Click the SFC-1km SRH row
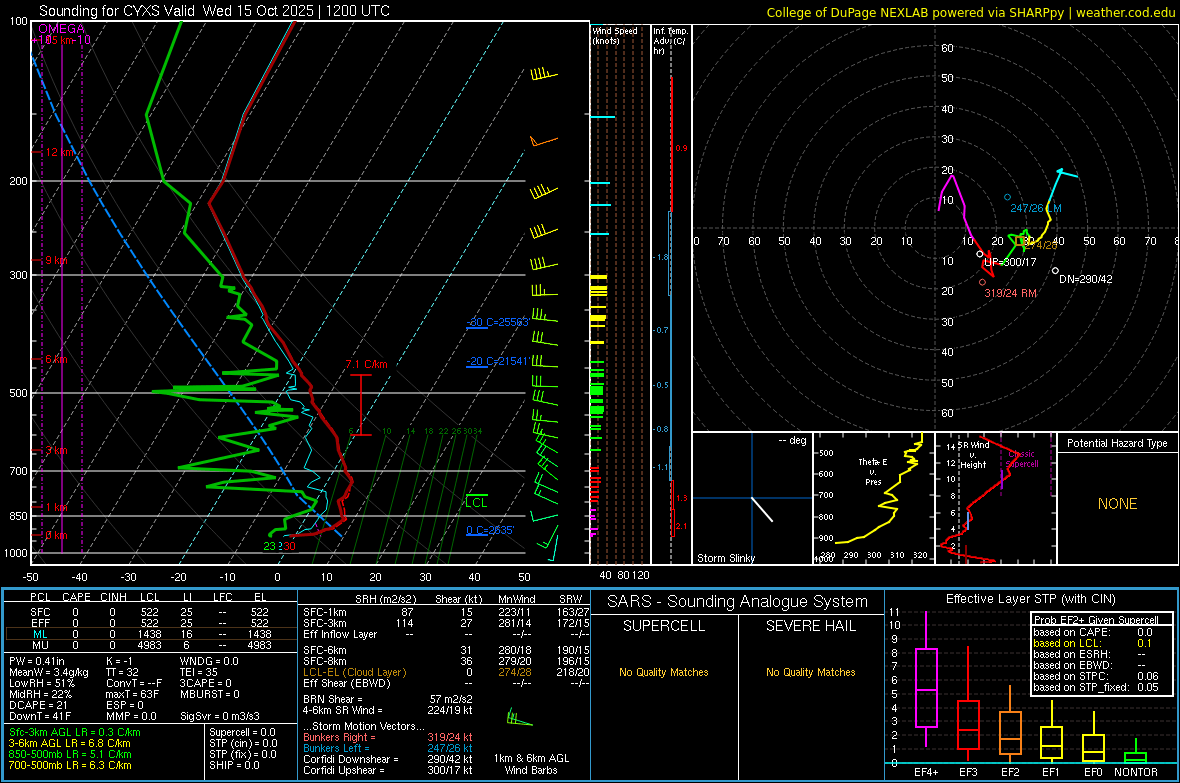The image size is (1180, 783). (446, 612)
